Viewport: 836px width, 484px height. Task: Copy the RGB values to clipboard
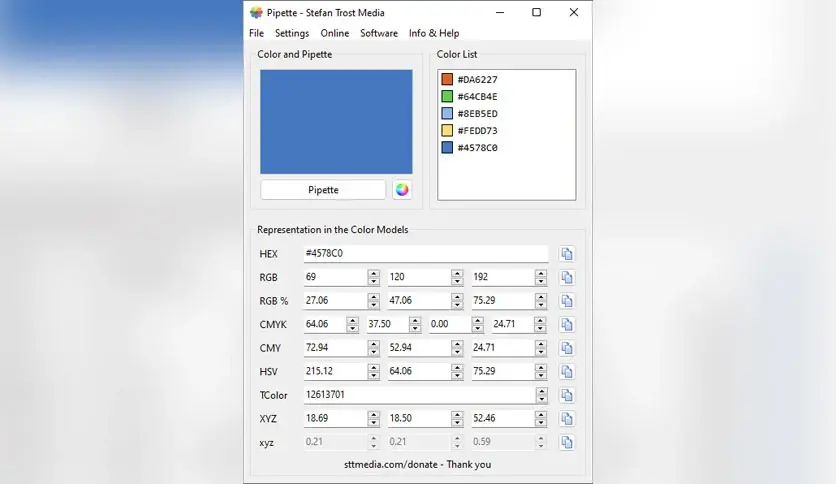tap(567, 277)
